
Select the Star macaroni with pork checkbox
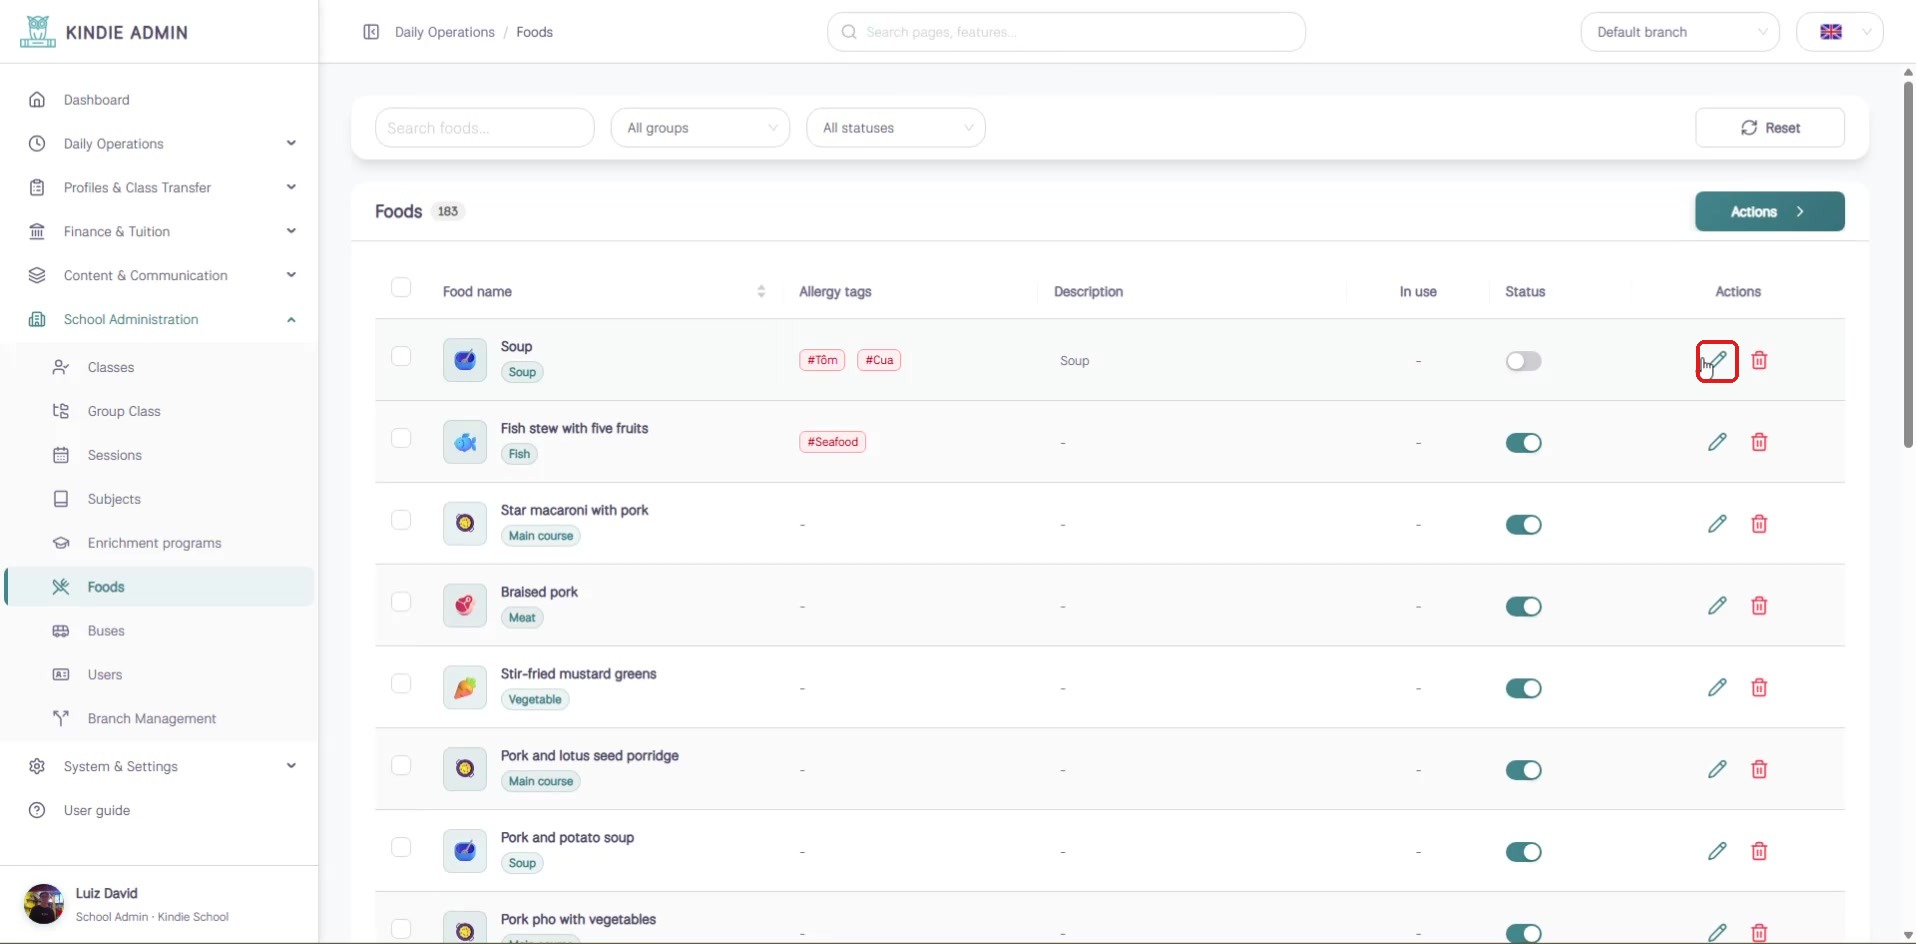(401, 520)
